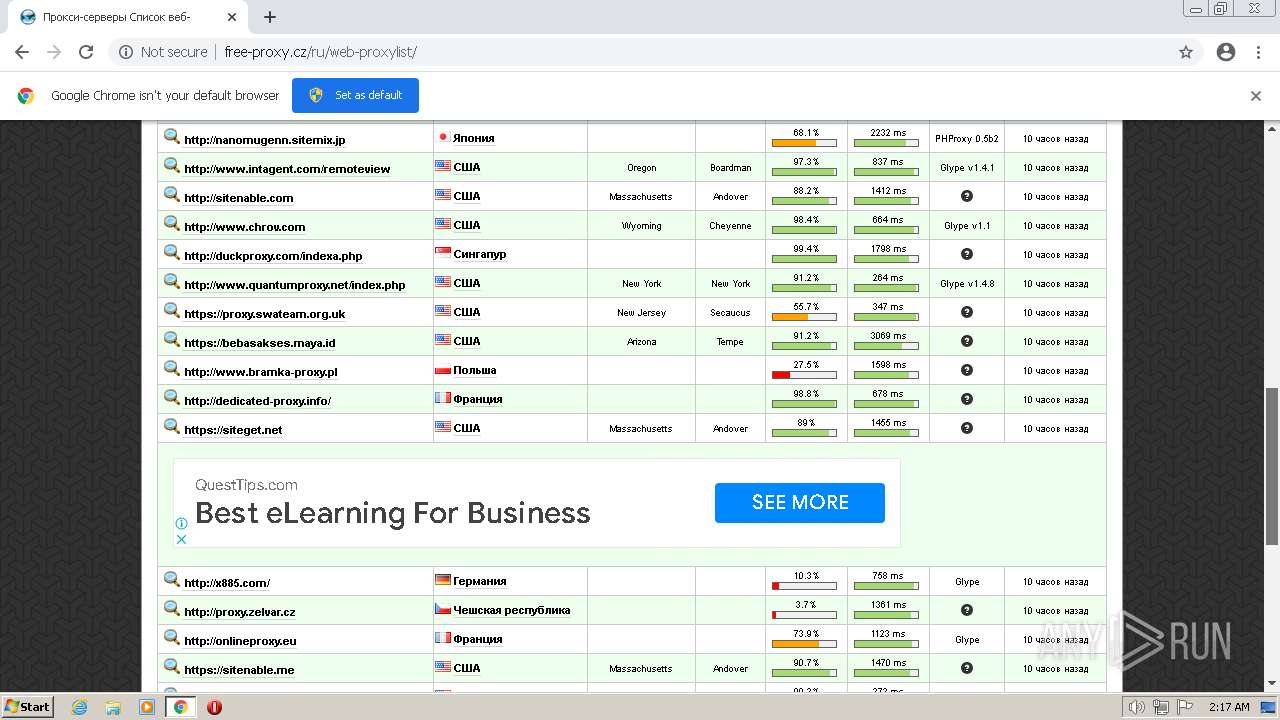Image resolution: width=1280 pixels, height=720 pixels.
Task: Click question mark icon in bramka-proxy.pl row
Action: 967,370
